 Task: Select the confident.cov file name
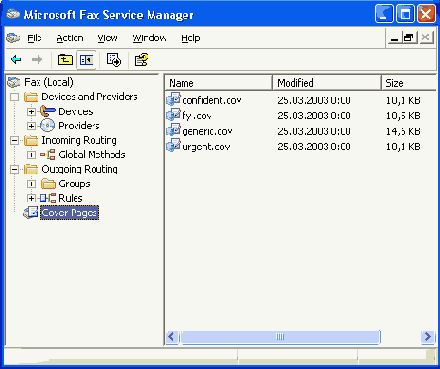click(x=212, y=100)
